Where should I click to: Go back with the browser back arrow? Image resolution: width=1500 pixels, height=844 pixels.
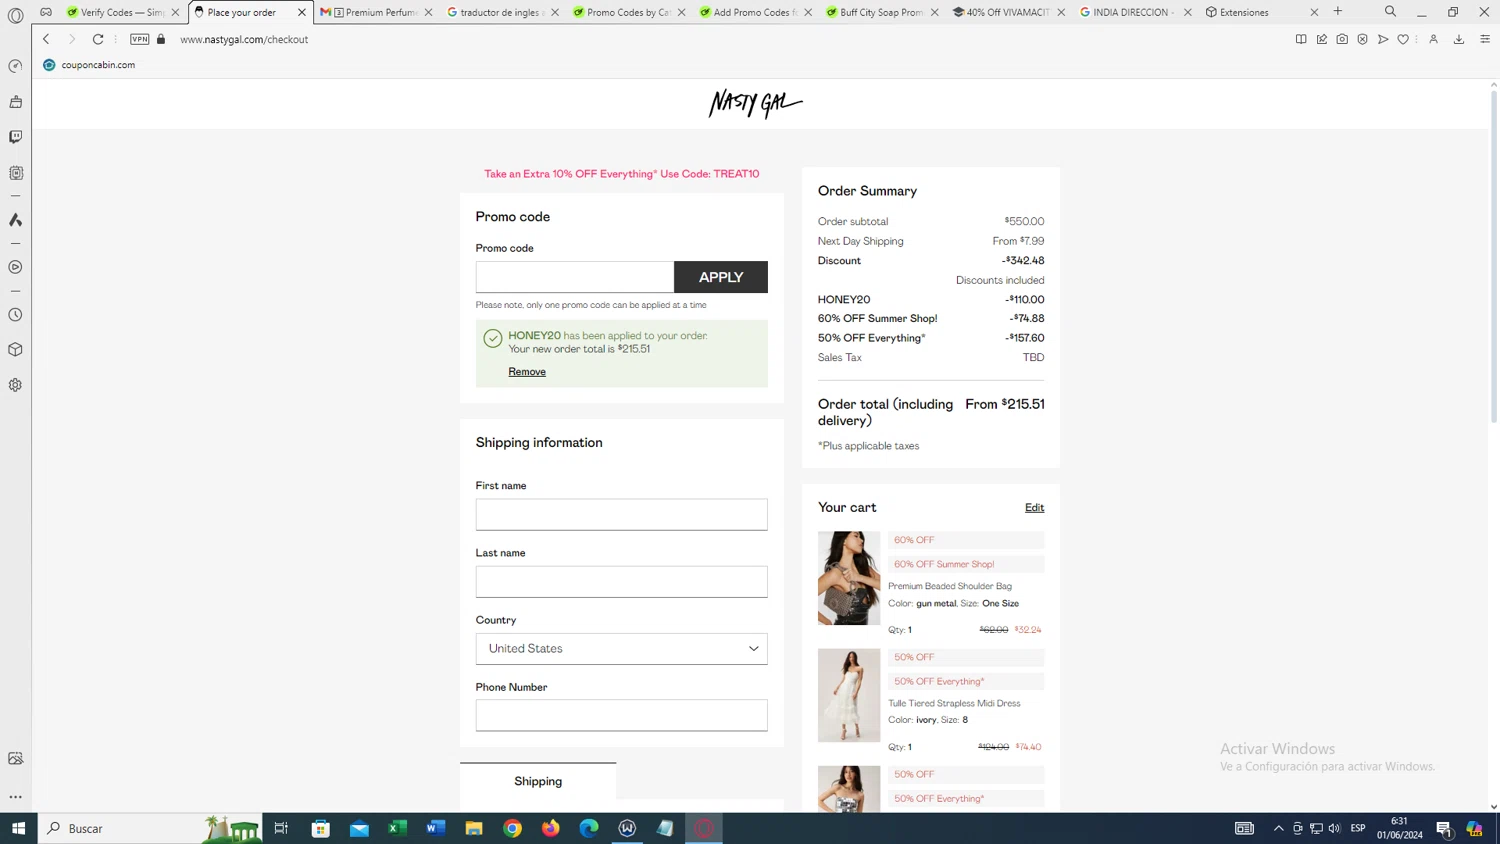[46, 39]
